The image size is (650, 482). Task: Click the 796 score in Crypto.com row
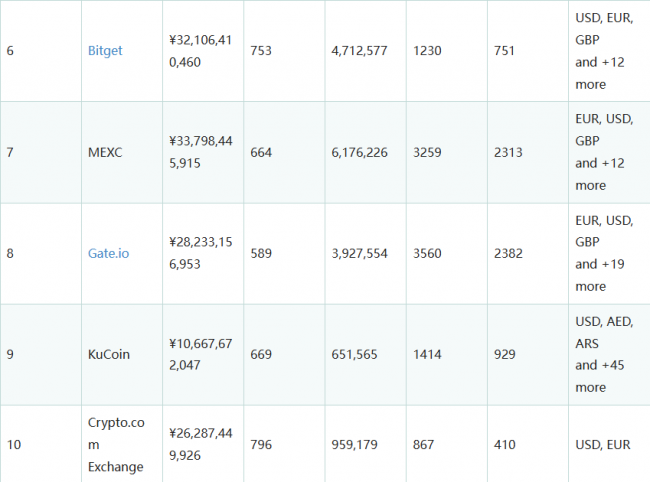[x=261, y=445]
